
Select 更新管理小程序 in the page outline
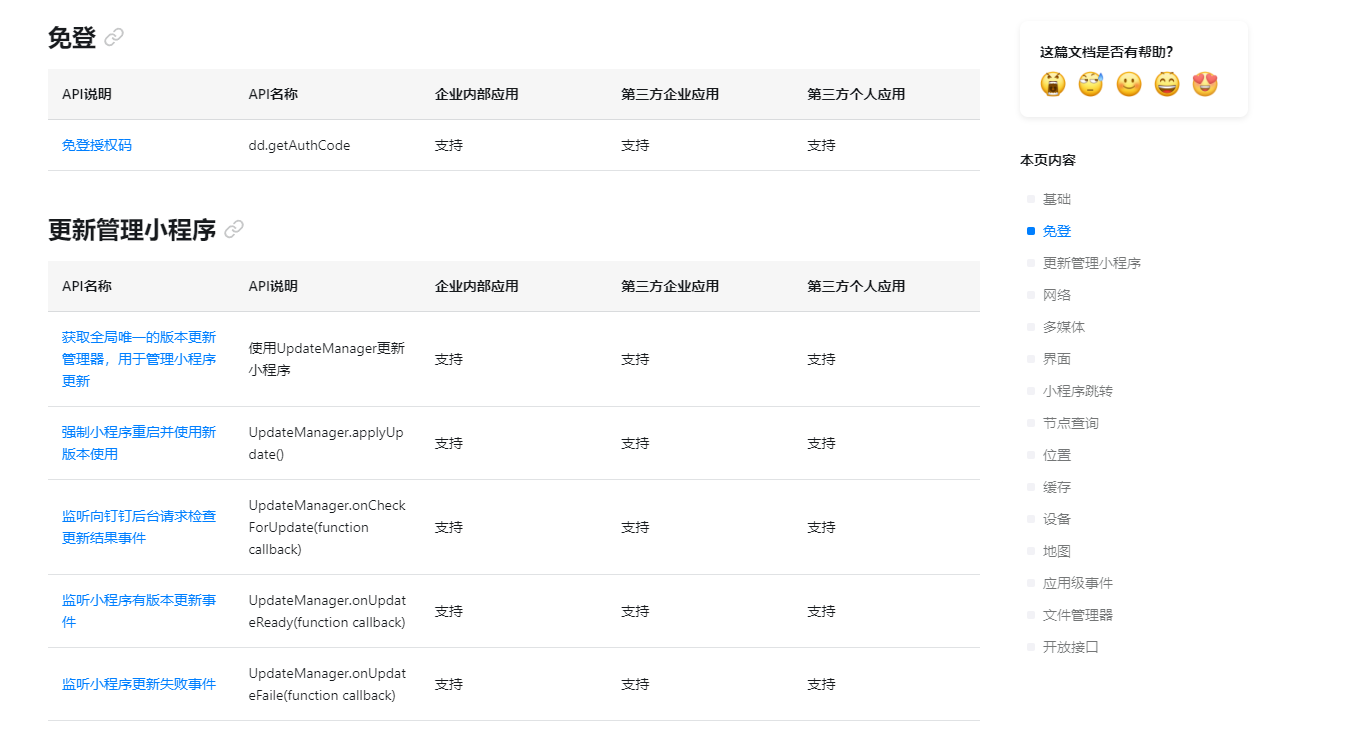[1092, 263]
